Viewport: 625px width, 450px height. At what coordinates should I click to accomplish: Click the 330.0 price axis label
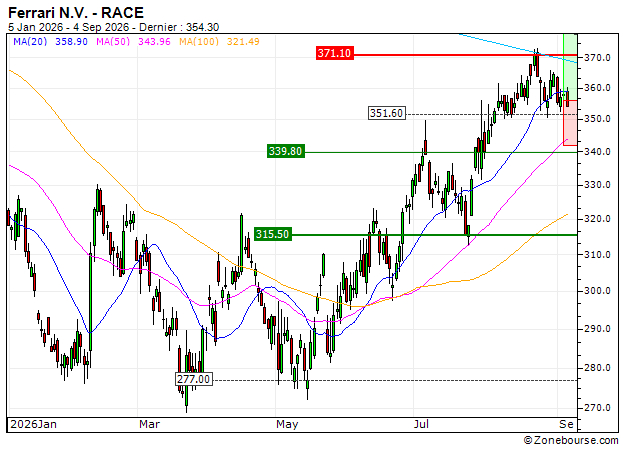click(597, 185)
